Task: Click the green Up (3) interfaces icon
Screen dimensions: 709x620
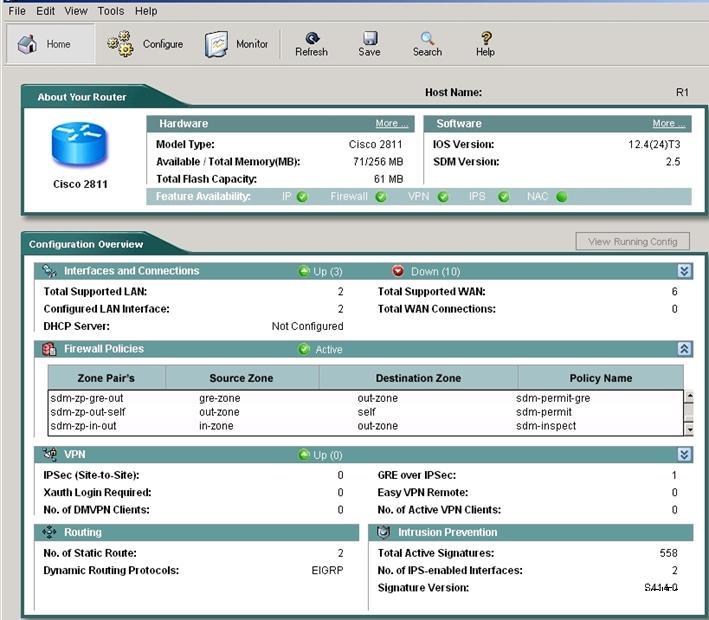Action: [304, 271]
